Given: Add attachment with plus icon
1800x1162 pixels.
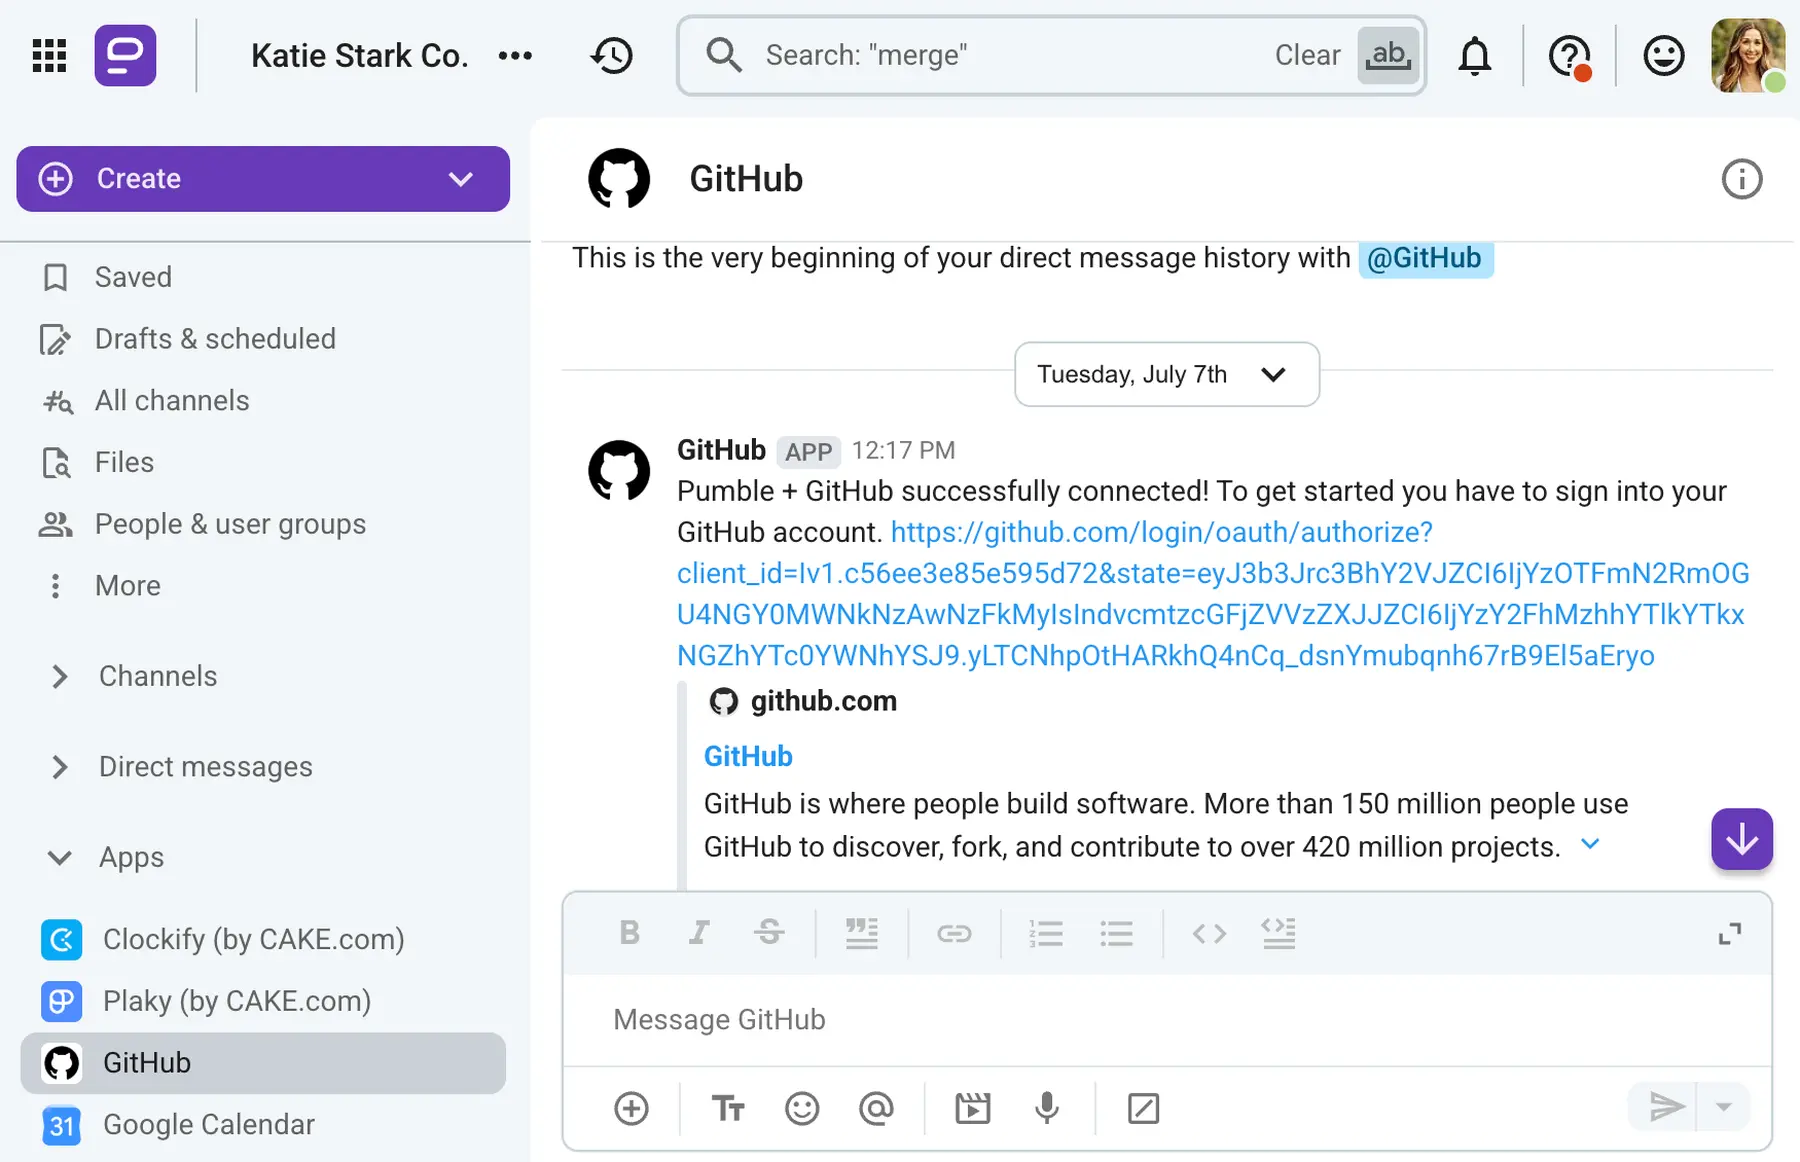Looking at the screenshot, I should tap(631, 1108).
